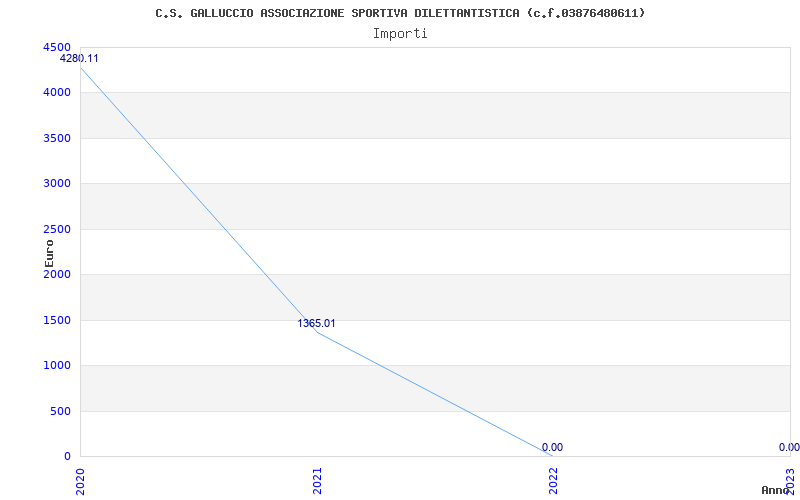Click the 4500 y-axis tick label

(x=56, y=47)
